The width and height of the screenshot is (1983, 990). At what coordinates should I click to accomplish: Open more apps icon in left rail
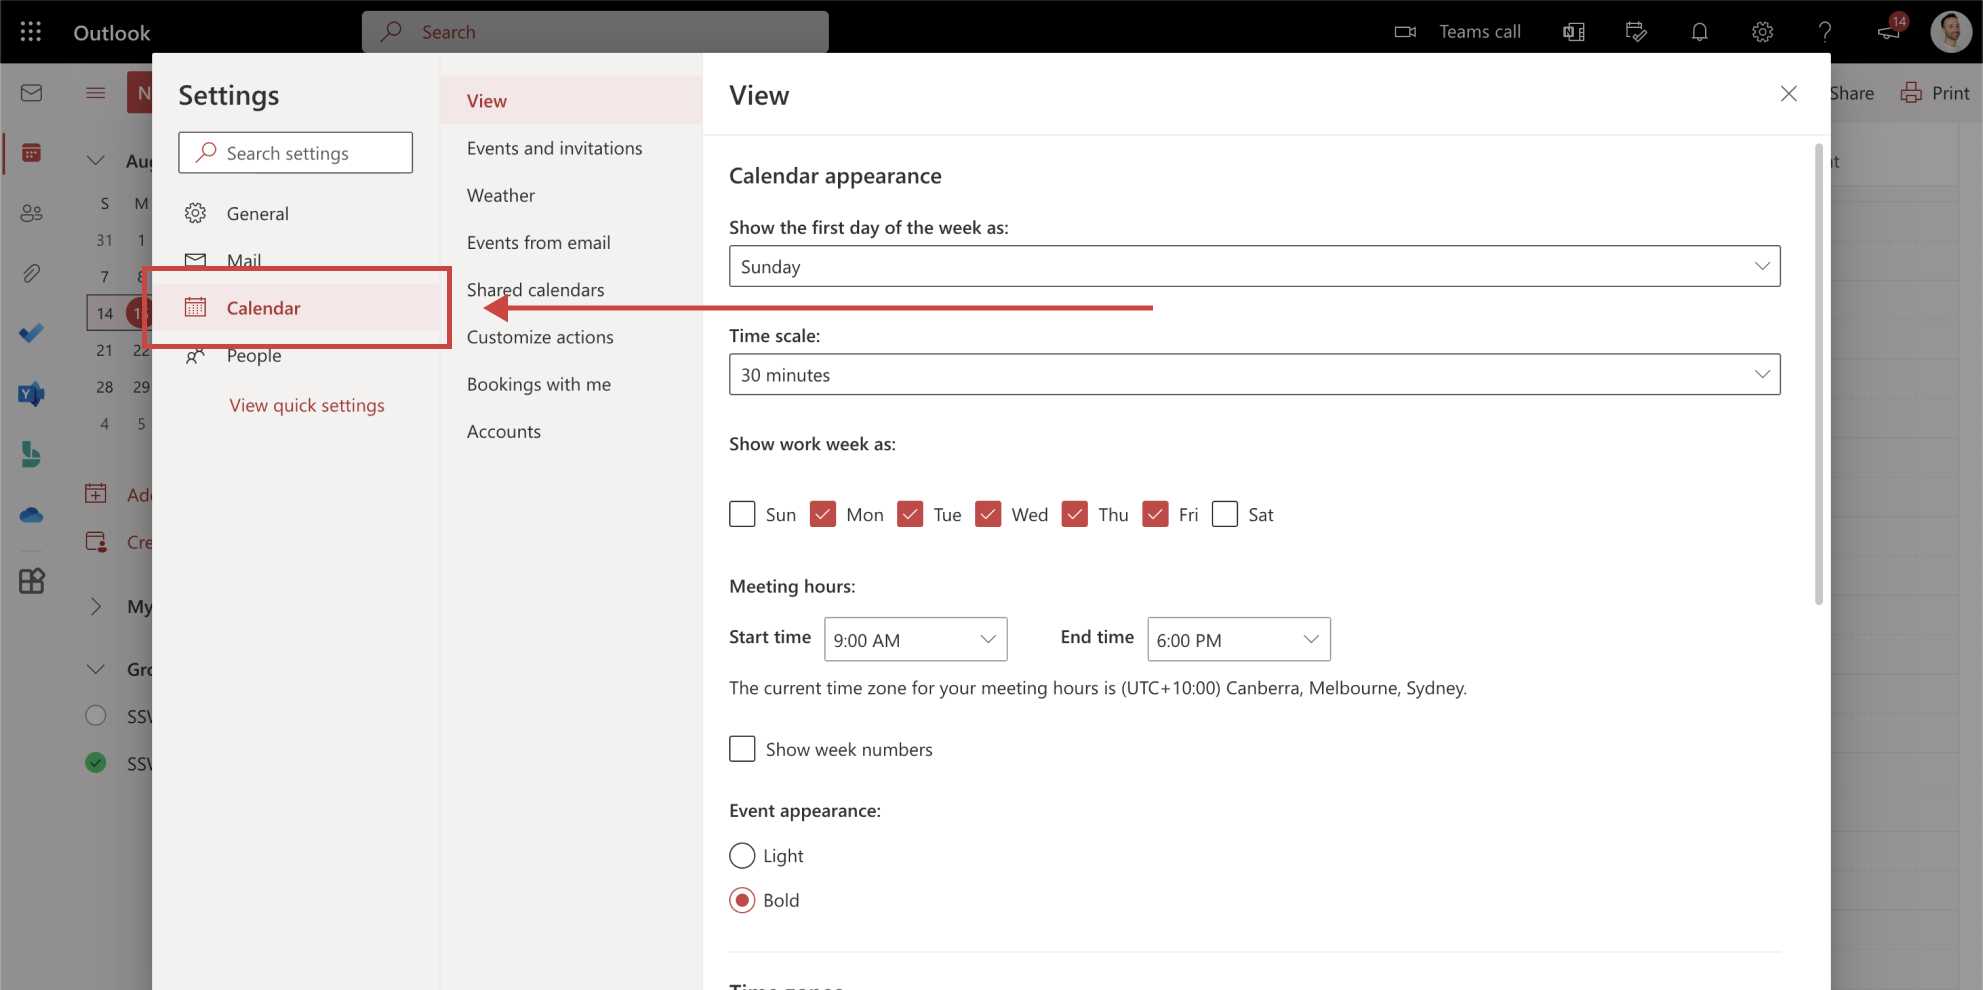click(x=31, y=581)
